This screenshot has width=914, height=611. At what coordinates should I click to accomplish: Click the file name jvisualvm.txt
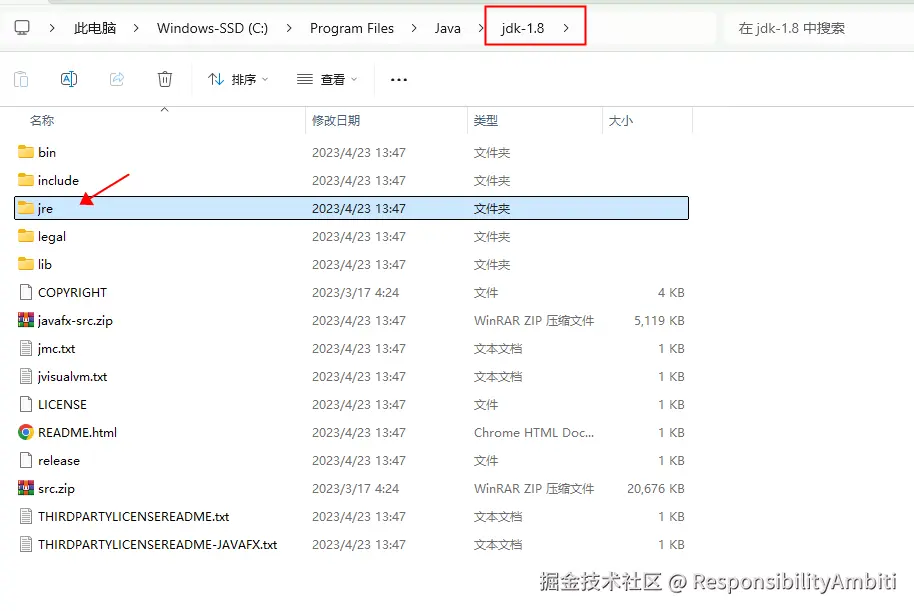click(x=72, y=377)
